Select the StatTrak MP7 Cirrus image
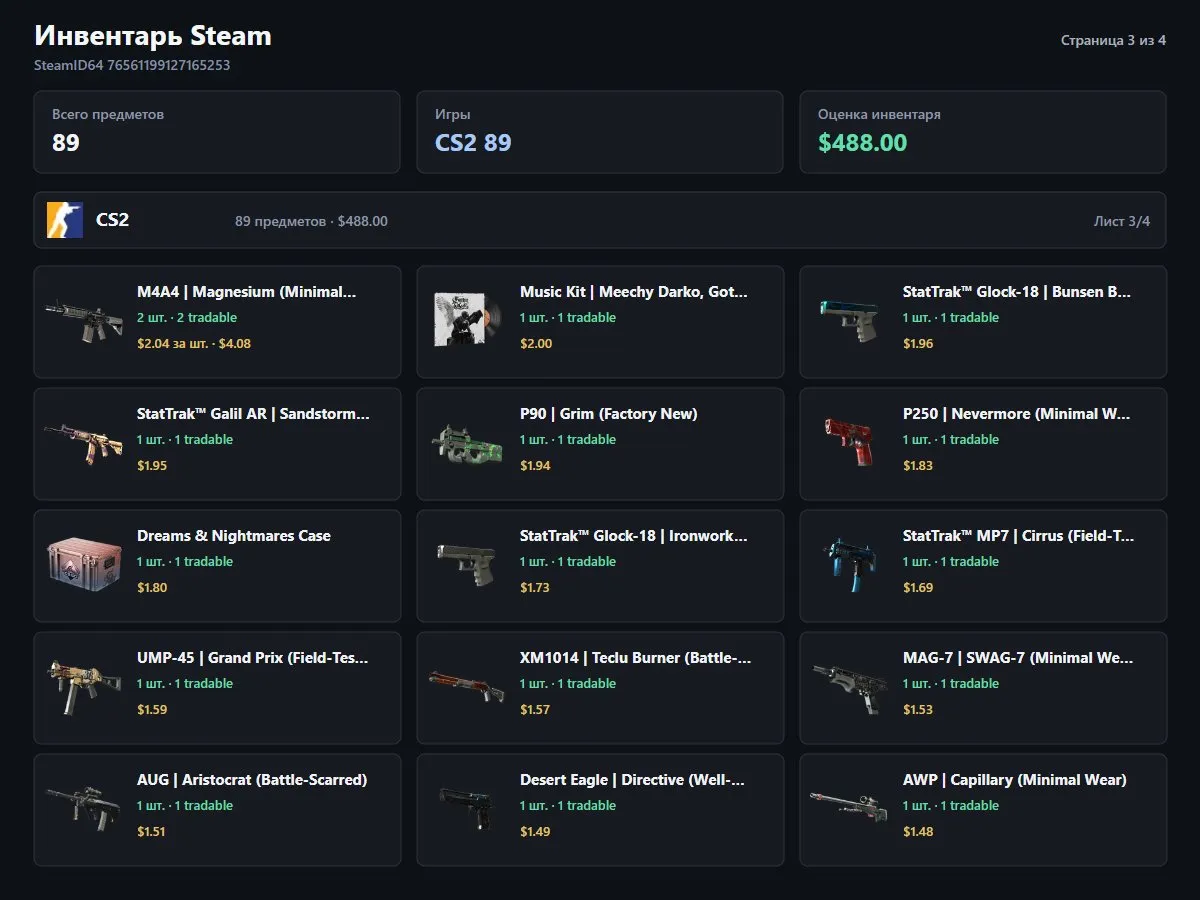The image size is (1200, 900). pos(849,564)
